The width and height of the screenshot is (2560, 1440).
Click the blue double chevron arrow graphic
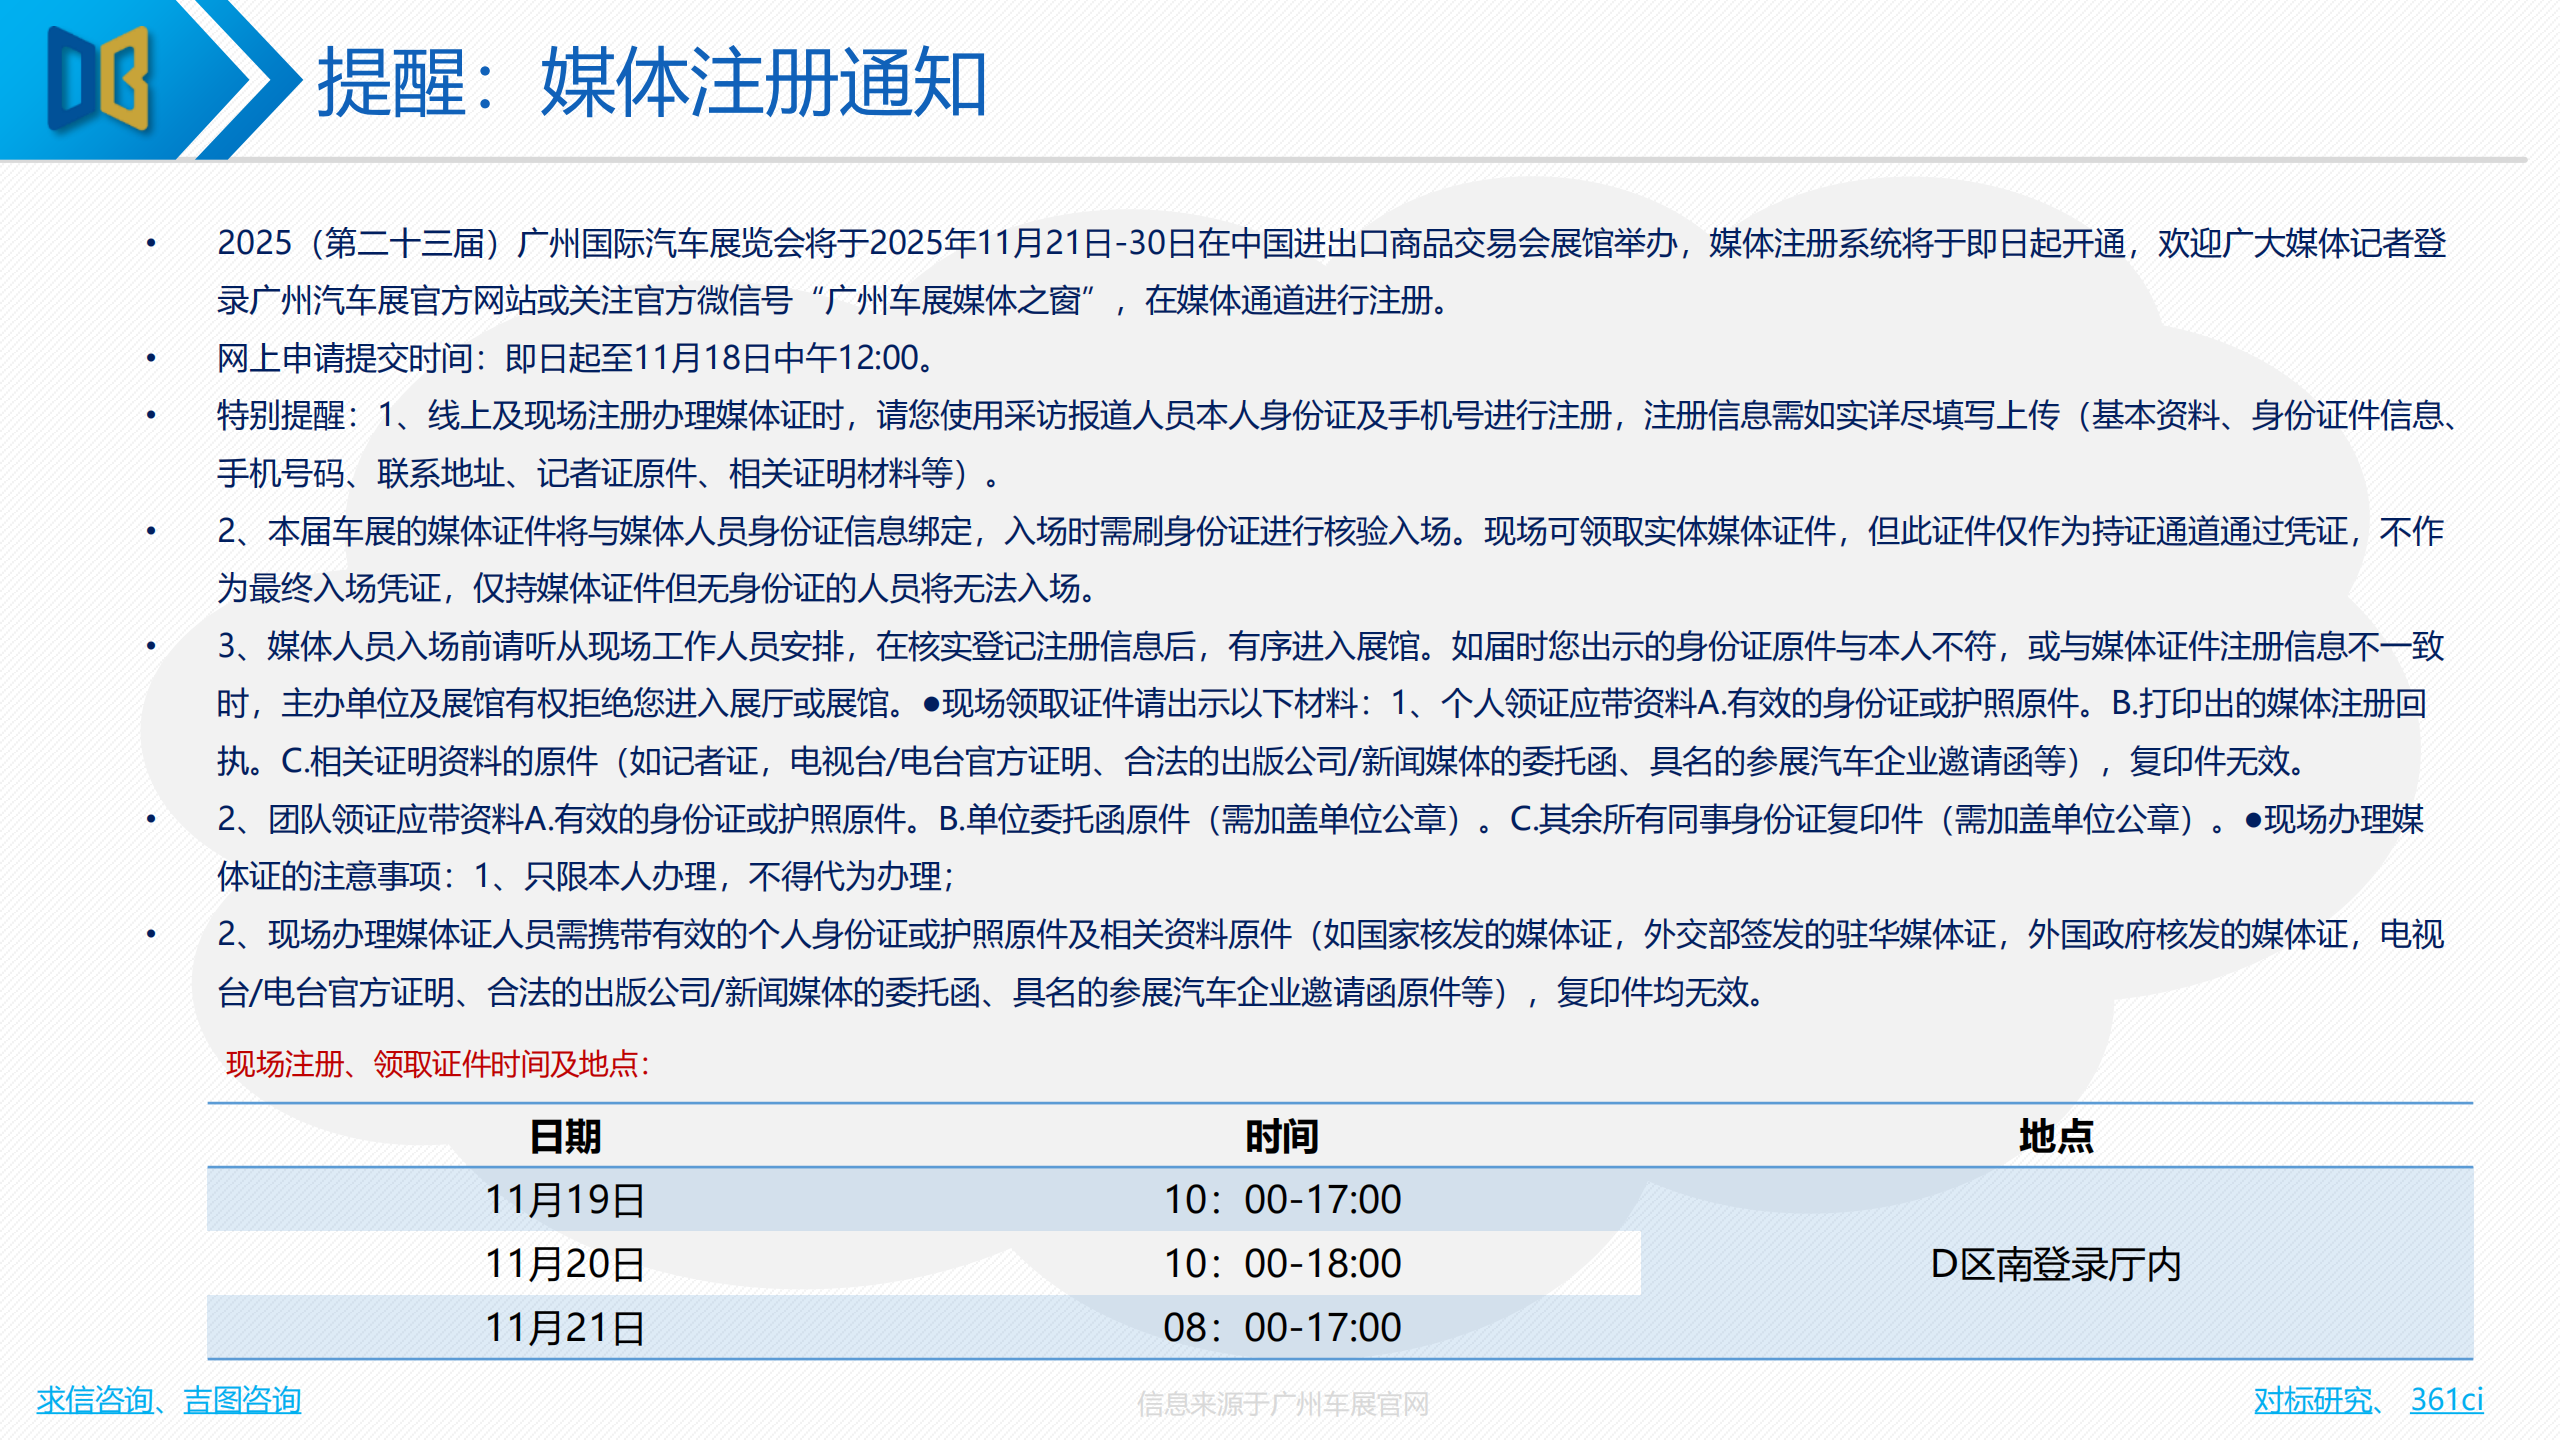(x=253, y=85)
